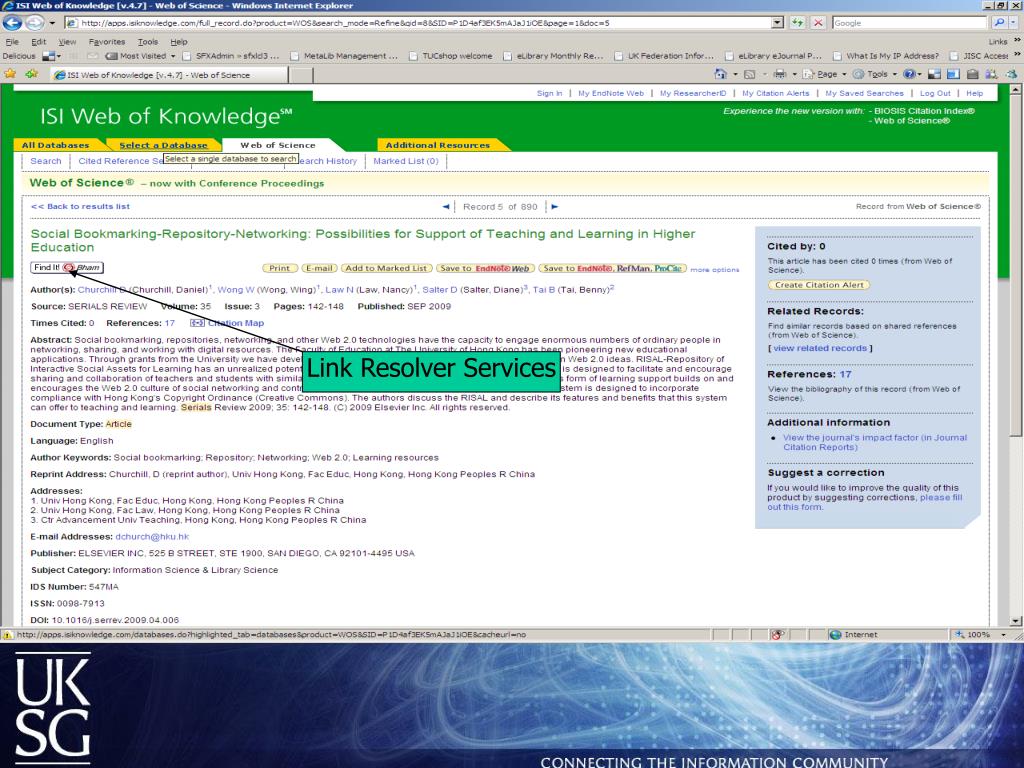Click the page's vertical scrollbar down arrow
The height and width of the screenshot is (768, 1024).
pos(1016,621)
